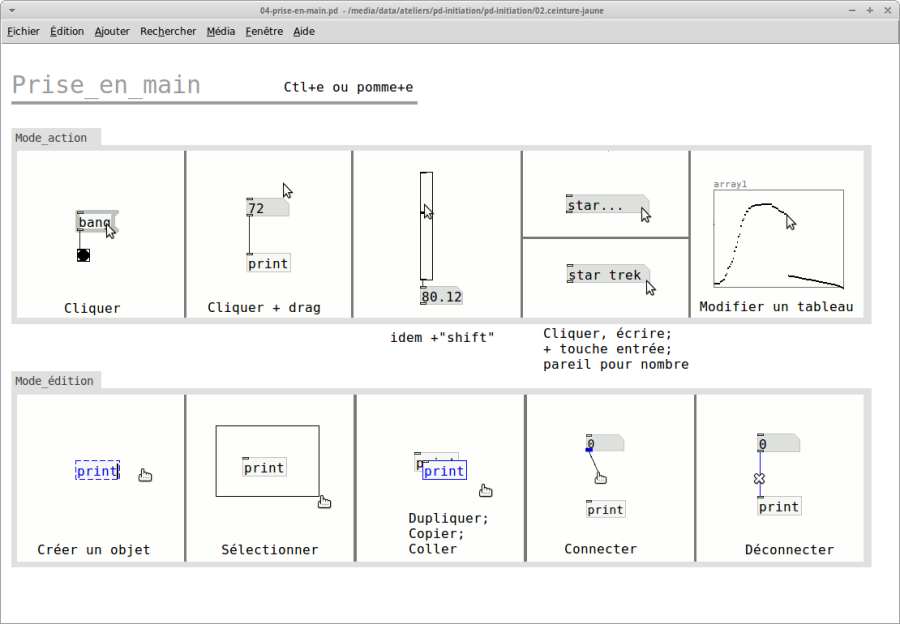Click the number box showing 72
The image size is (900, 624).
coord(266,208)
